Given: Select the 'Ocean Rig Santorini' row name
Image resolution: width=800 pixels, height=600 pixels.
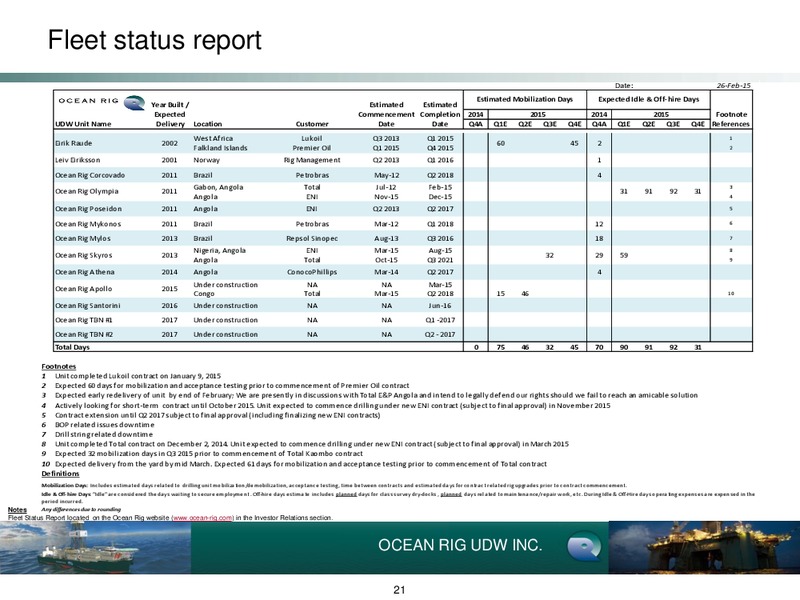Looking at the screenshot, I should point(88,306).
